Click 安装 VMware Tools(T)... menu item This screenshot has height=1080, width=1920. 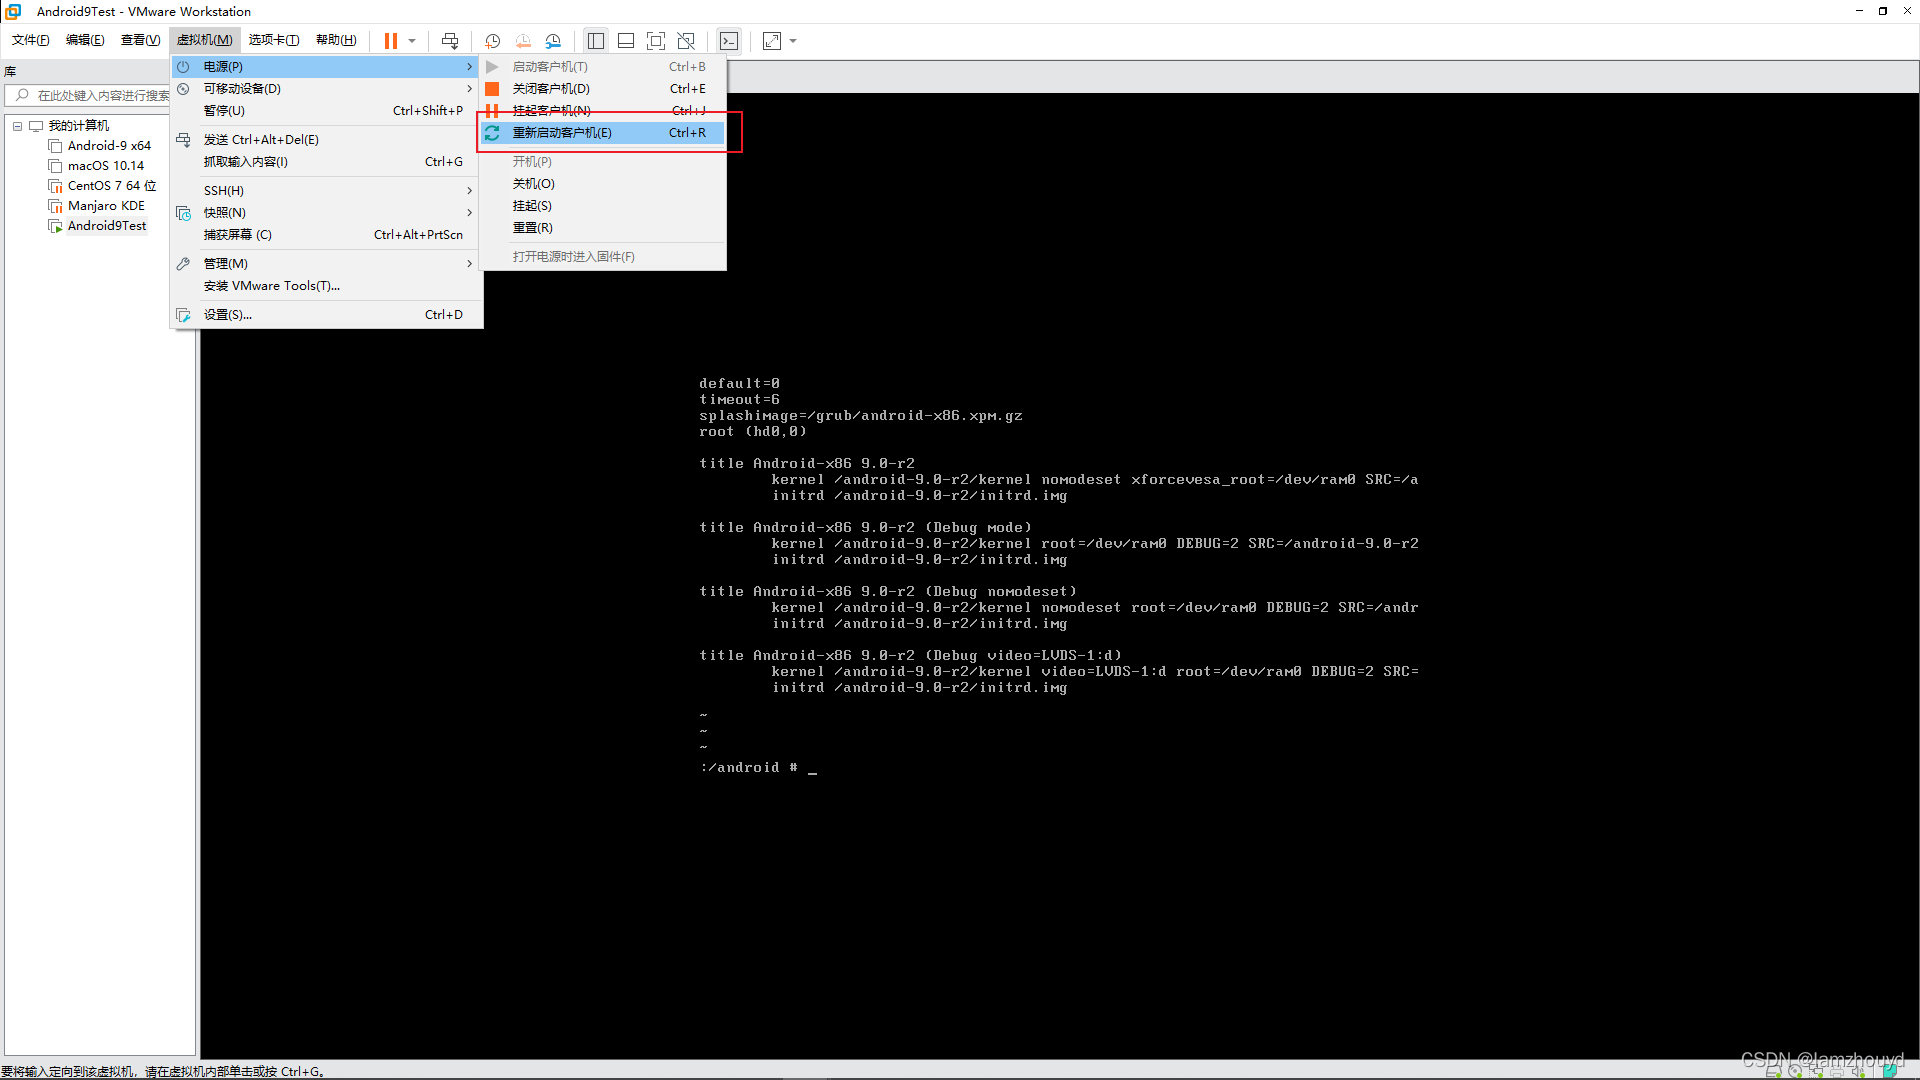[272, 286]
